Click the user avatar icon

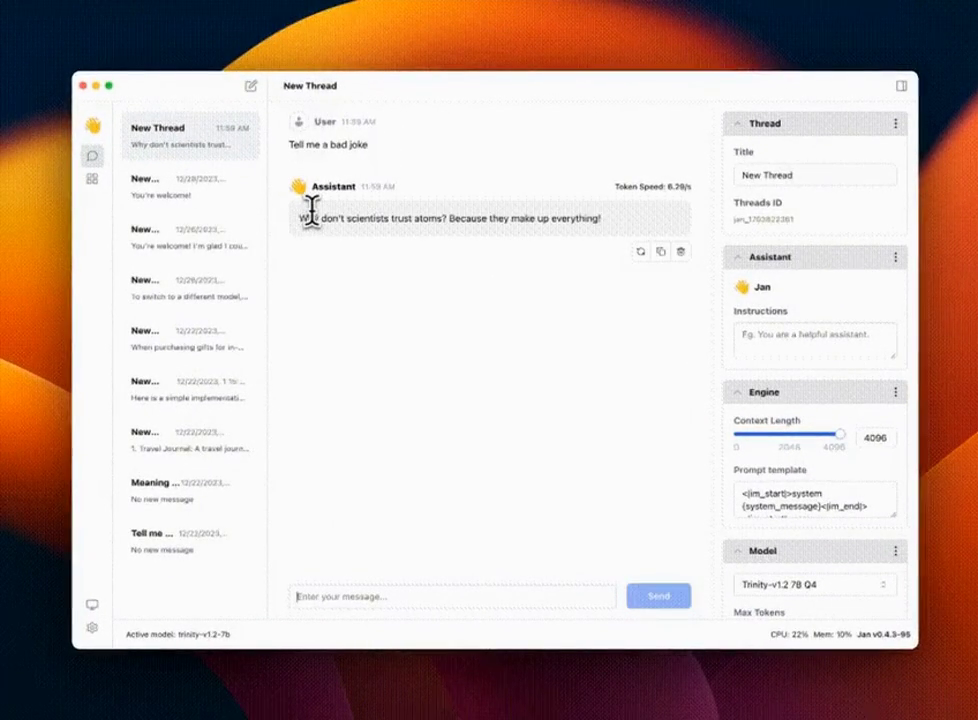(299, 122)
